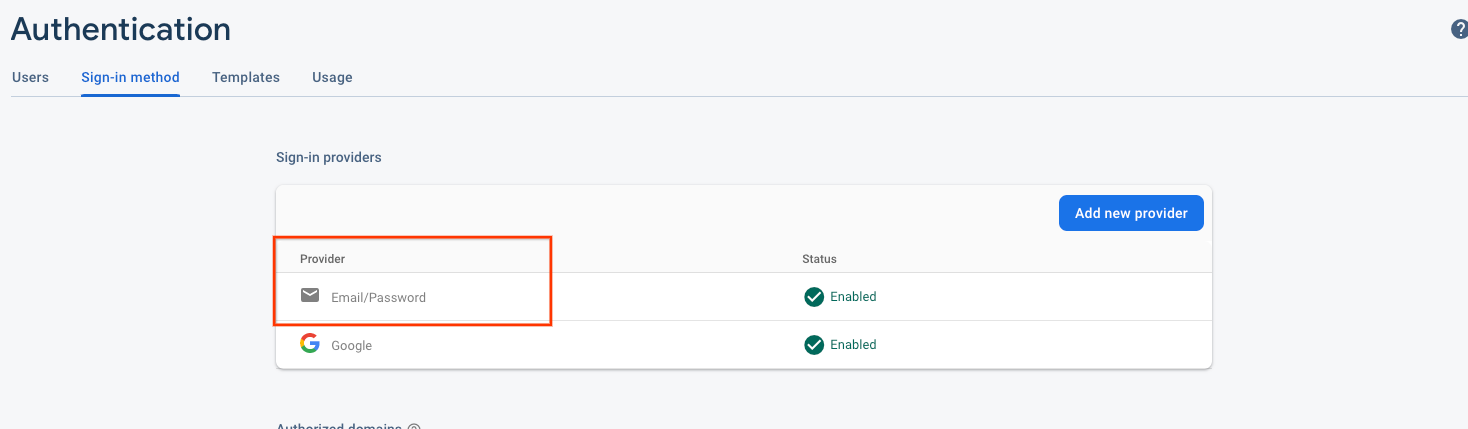Click the Authorized domains help icon
The height and width of the screenshot is (429, 1468).
(414, 426)
